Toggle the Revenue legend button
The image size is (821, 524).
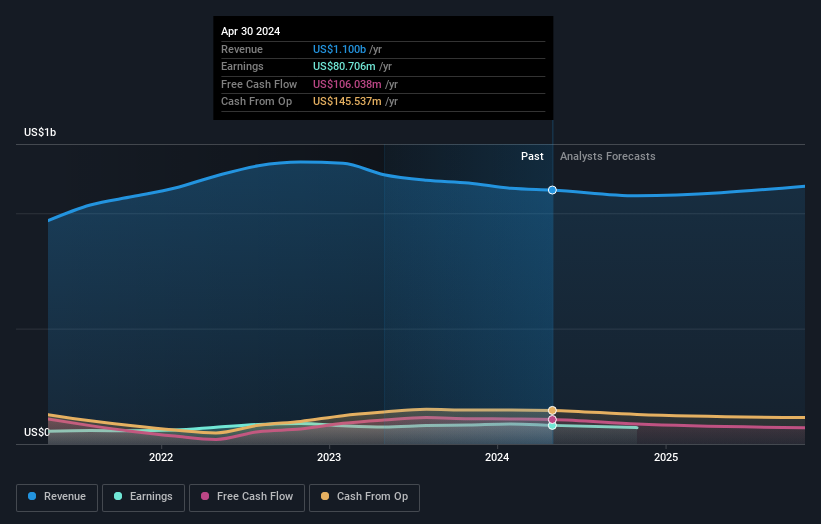[x=57, y=497]
